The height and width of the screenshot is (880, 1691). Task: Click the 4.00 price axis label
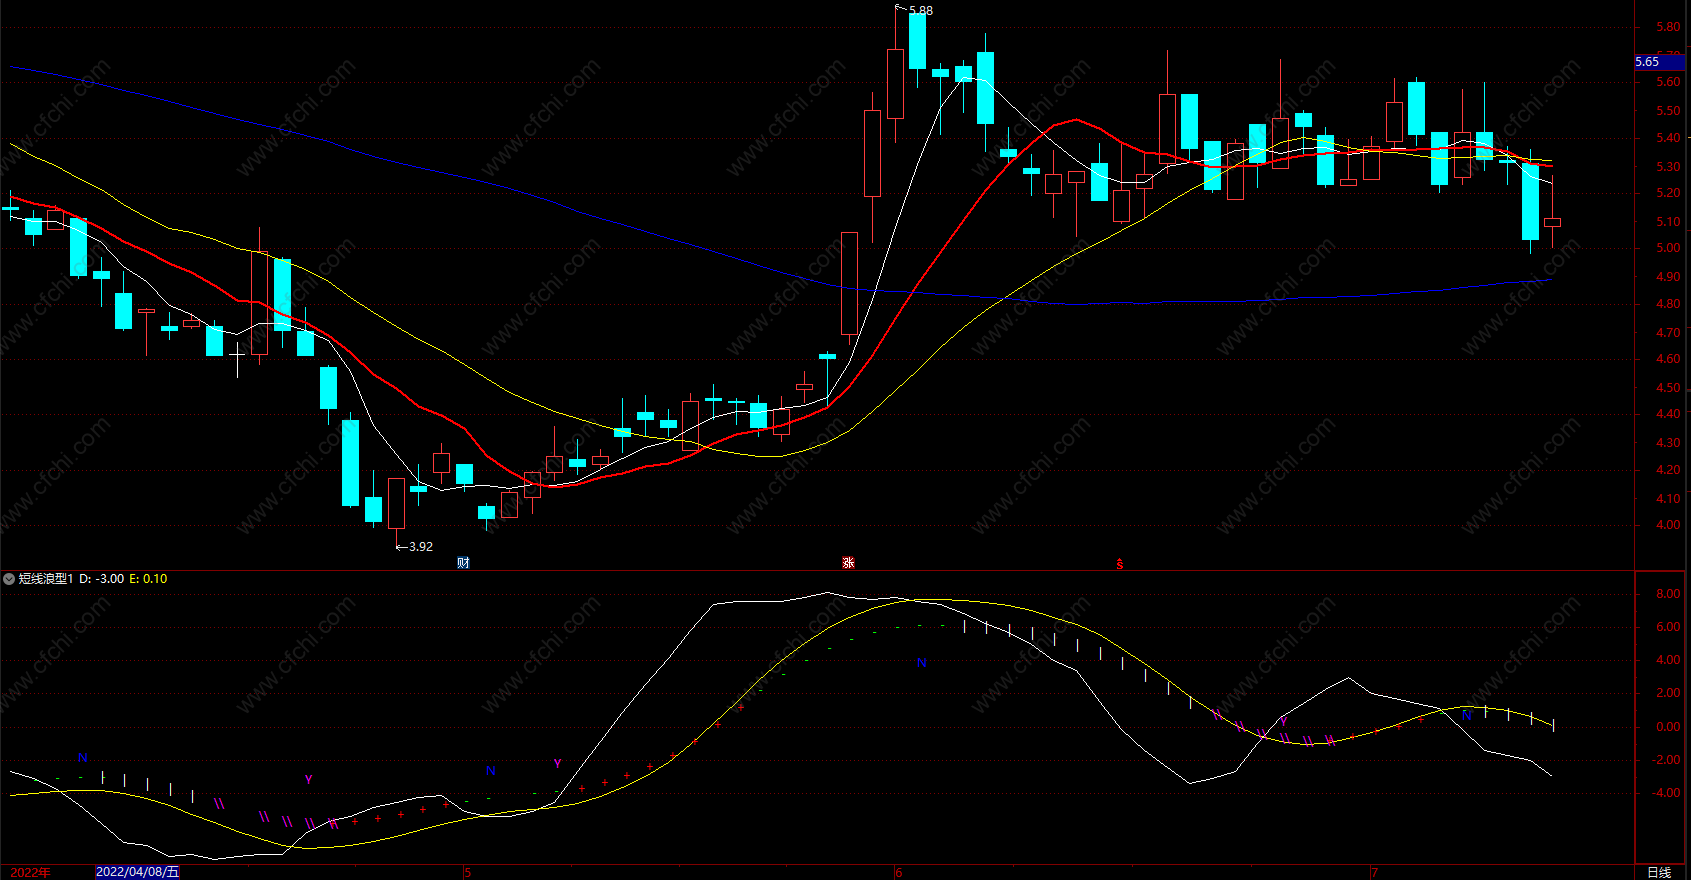(x=1667, y=525)
